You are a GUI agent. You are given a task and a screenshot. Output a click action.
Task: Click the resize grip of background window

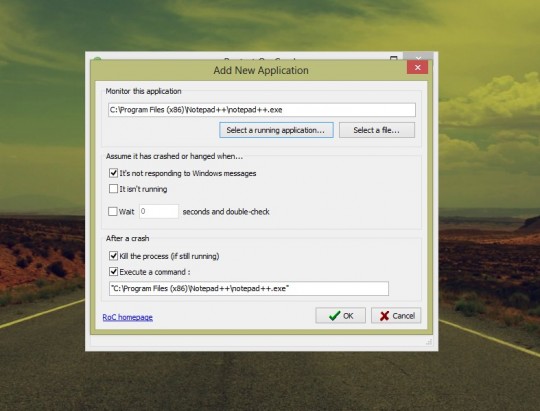point(429,342)
